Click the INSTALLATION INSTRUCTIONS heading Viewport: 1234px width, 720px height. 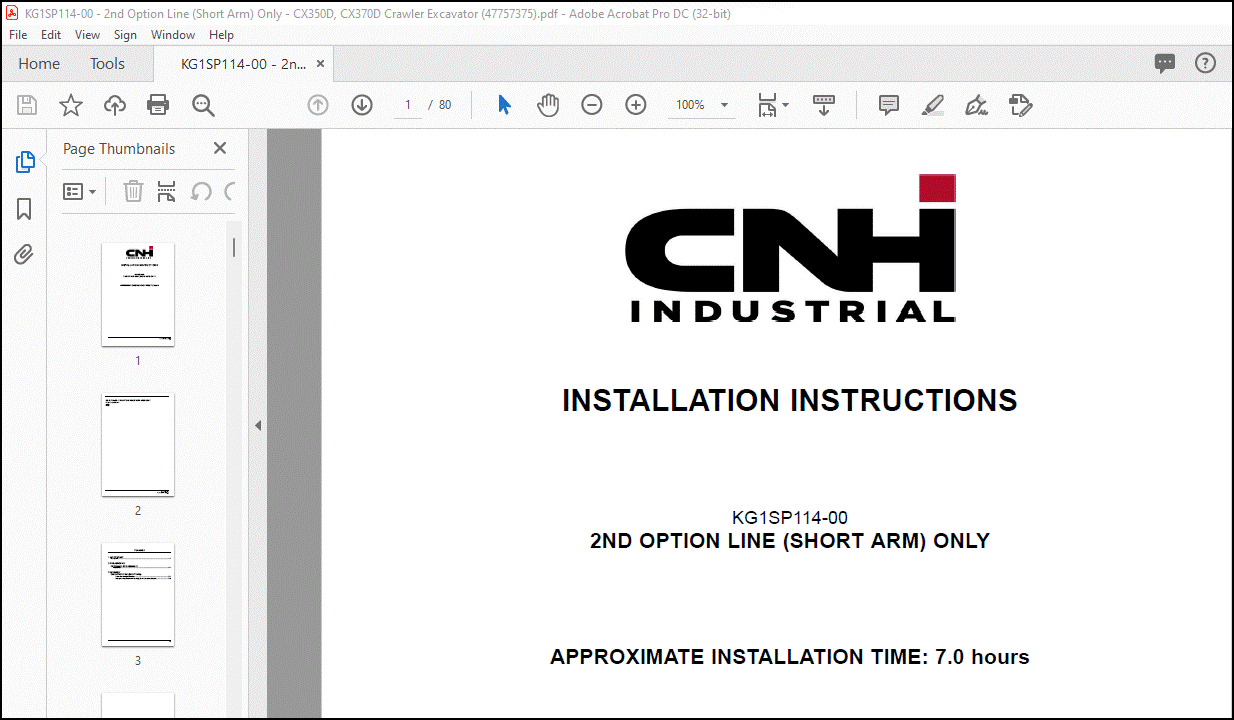pyautogui.click(x=789, y=401)
